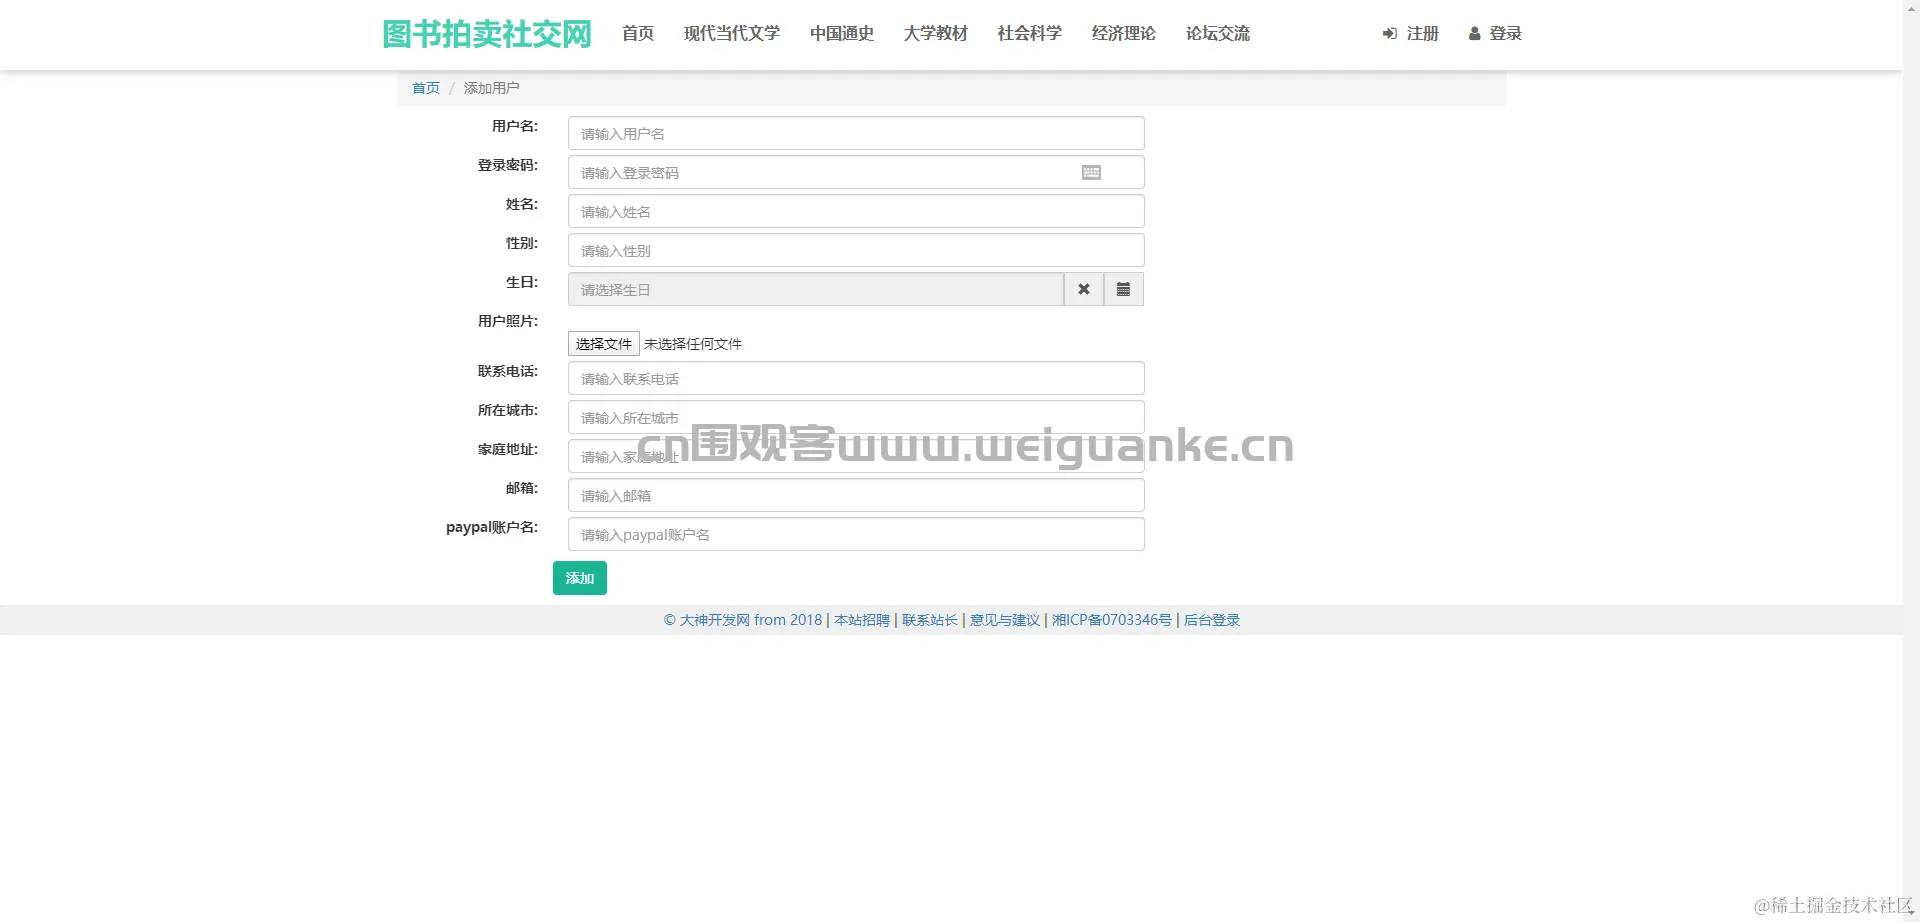Click the 未选择任何文件 file status text
The image size is (1920, 922).
coord(693,344)
